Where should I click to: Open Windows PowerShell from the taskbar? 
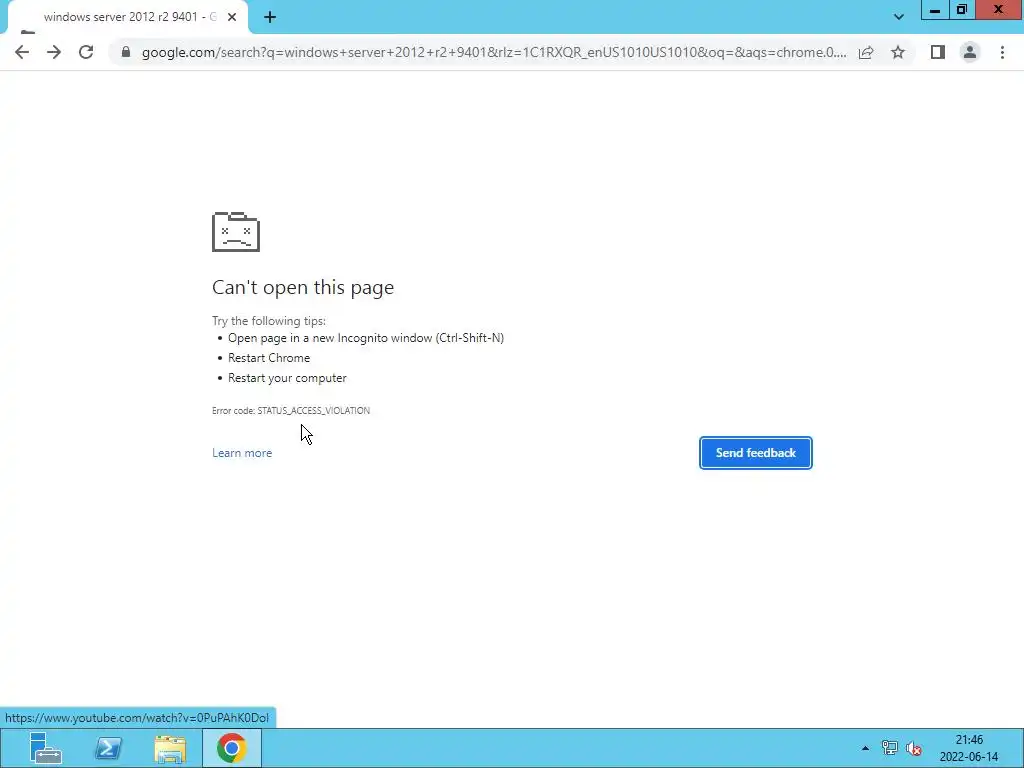click(108, 748)
